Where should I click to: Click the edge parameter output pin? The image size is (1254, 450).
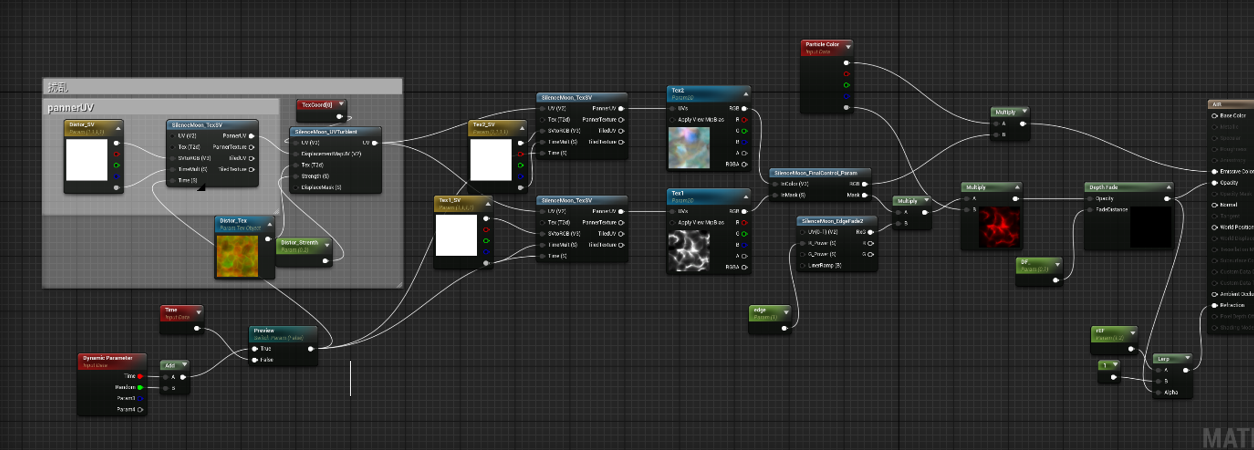[x=784, y=328]
